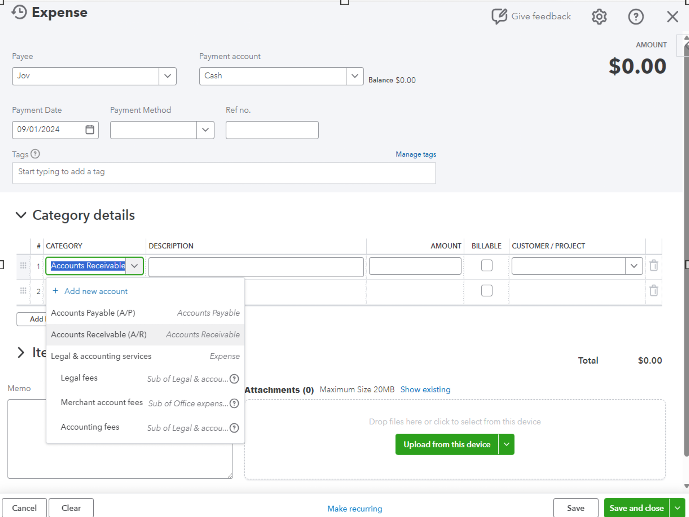Expand the Item details section
This screenshot has width=689, height=517.
click(x=21, y=352)
